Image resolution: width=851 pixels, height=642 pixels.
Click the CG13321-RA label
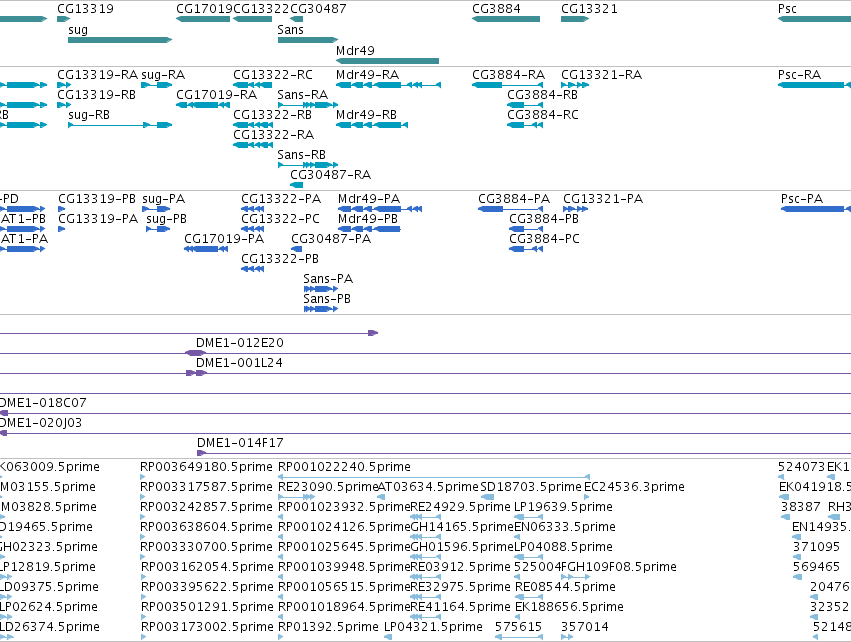click(601, 74)
